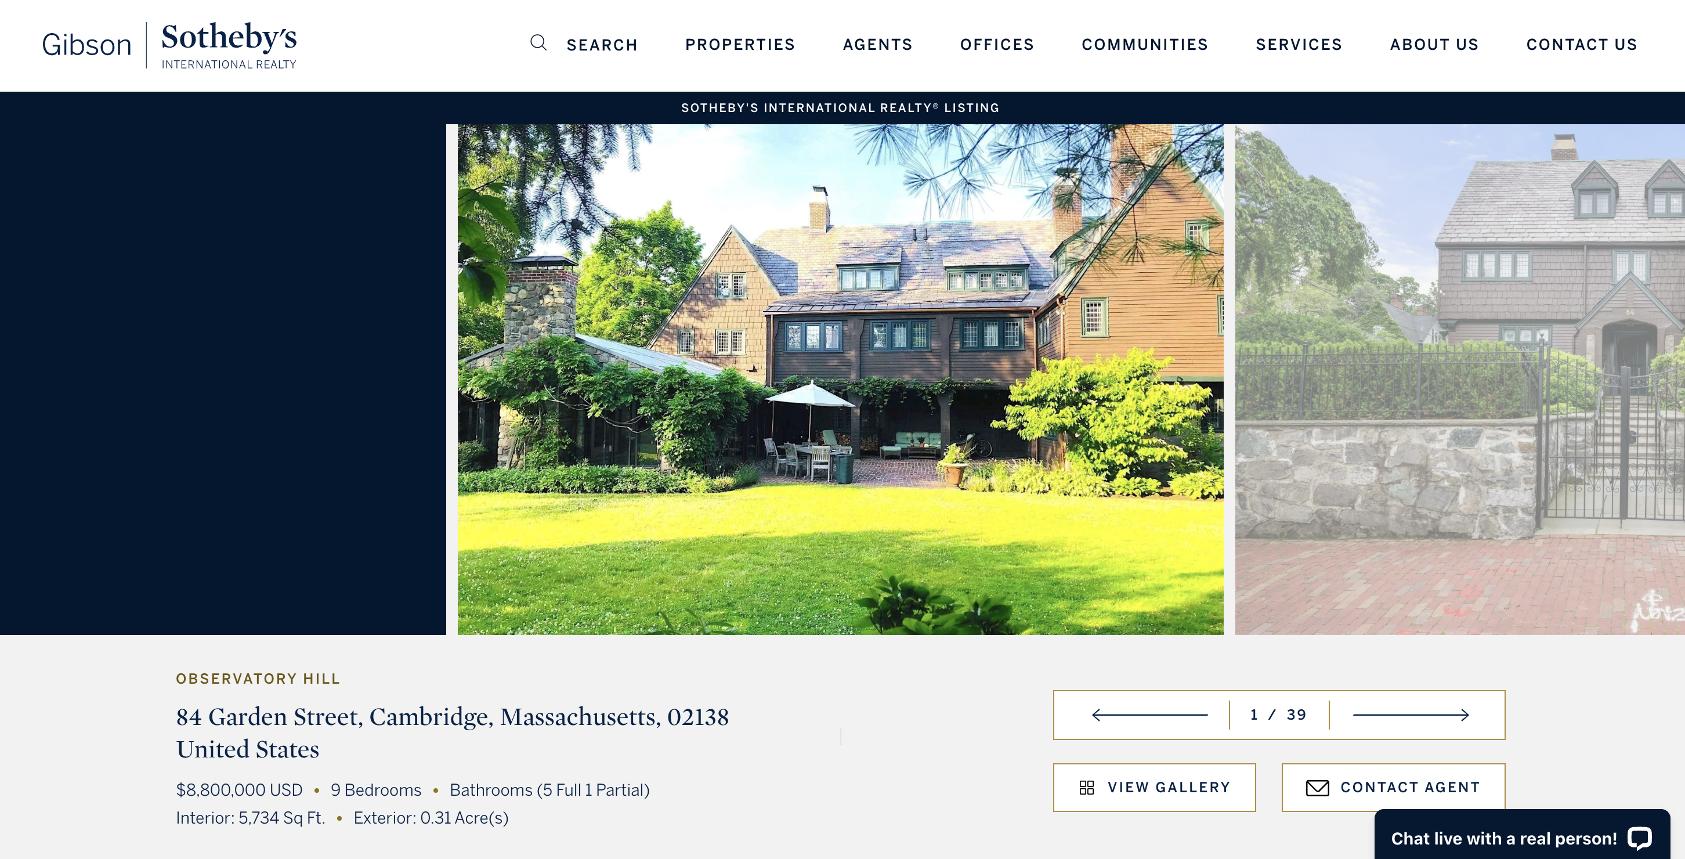Screen dimensions: 1685x859
Task: Click the View Gallery button
Action: pos(1154,788)
